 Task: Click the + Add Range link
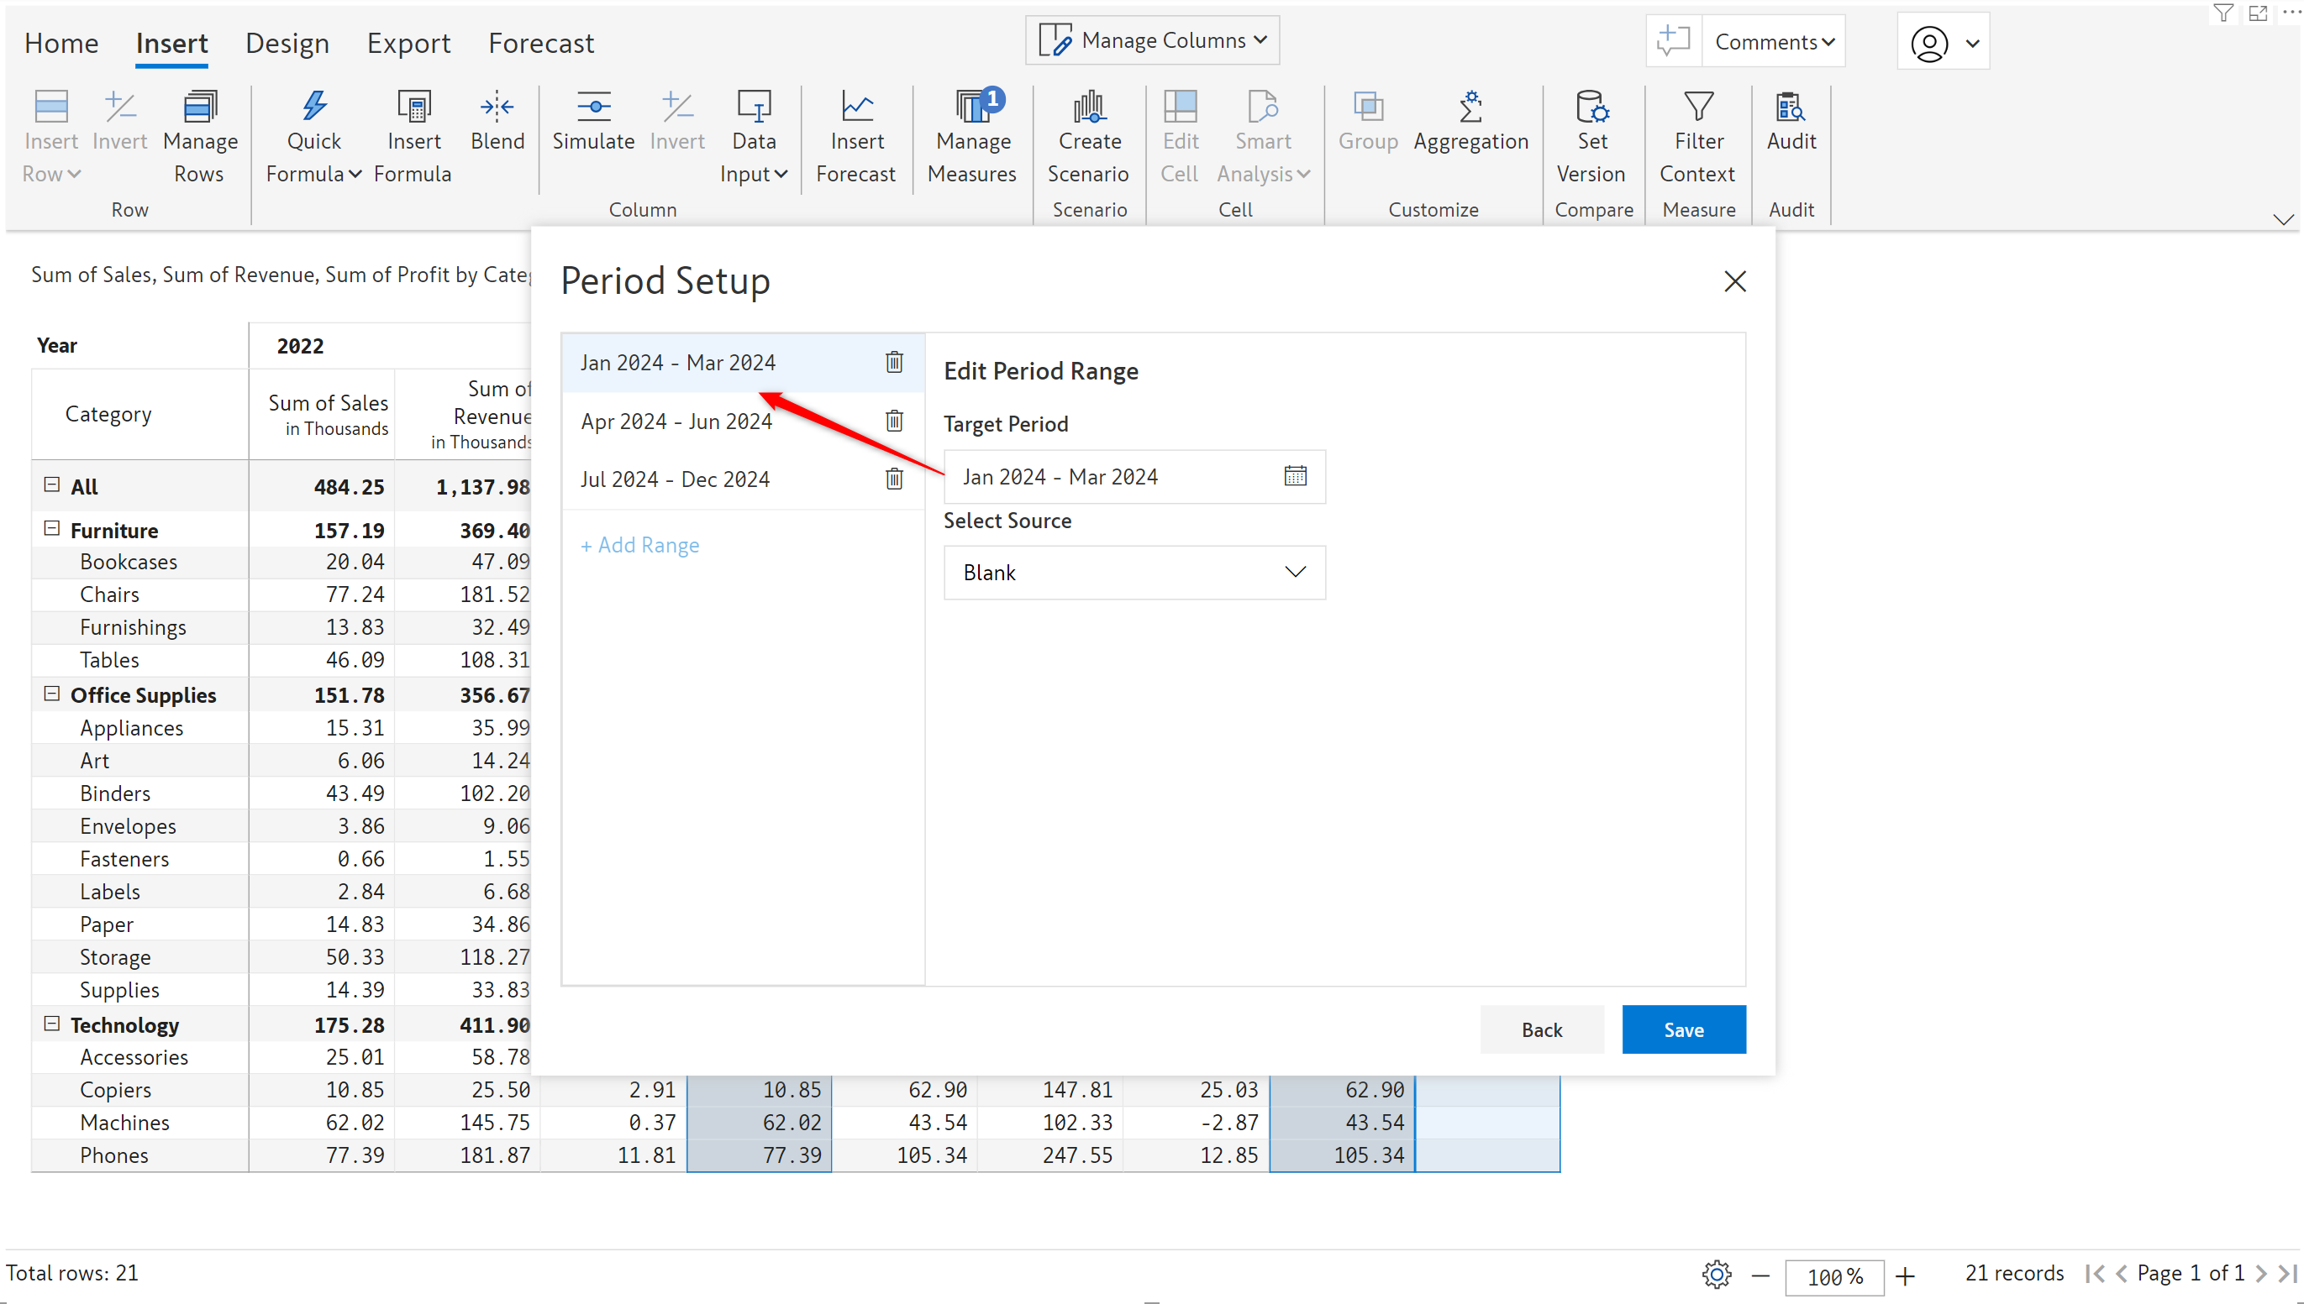pos(640,545)
